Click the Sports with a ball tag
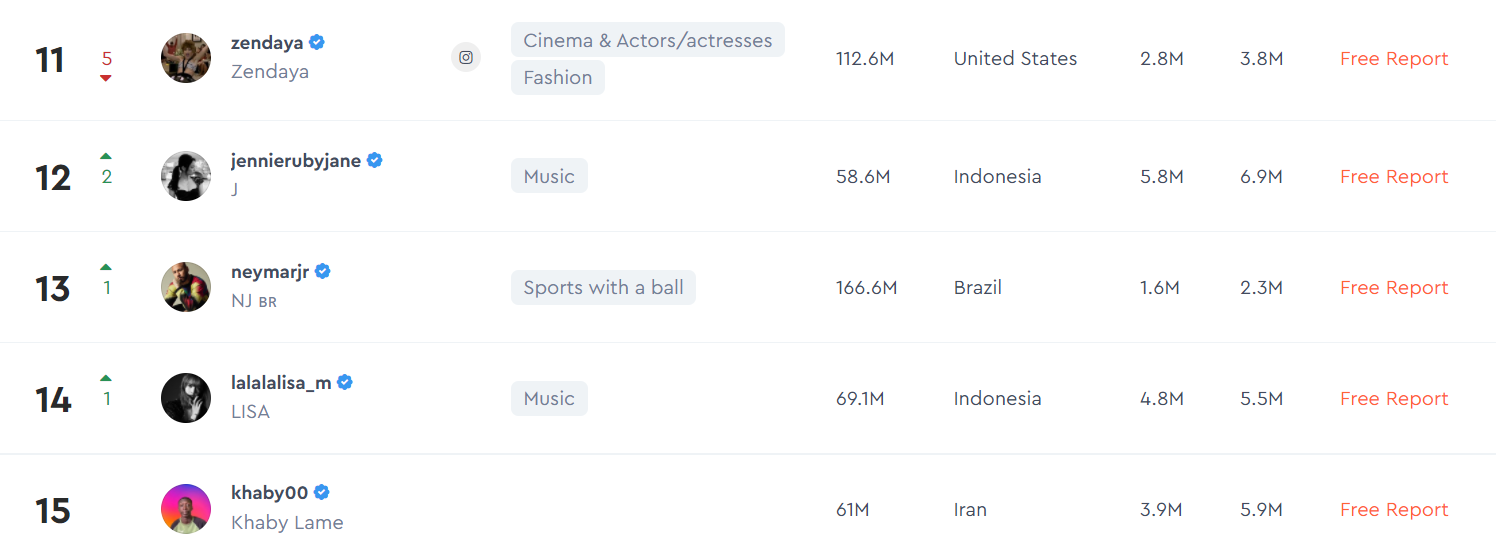The height and width of the screenshot is (552, 1496). click(x=603, y=288)
